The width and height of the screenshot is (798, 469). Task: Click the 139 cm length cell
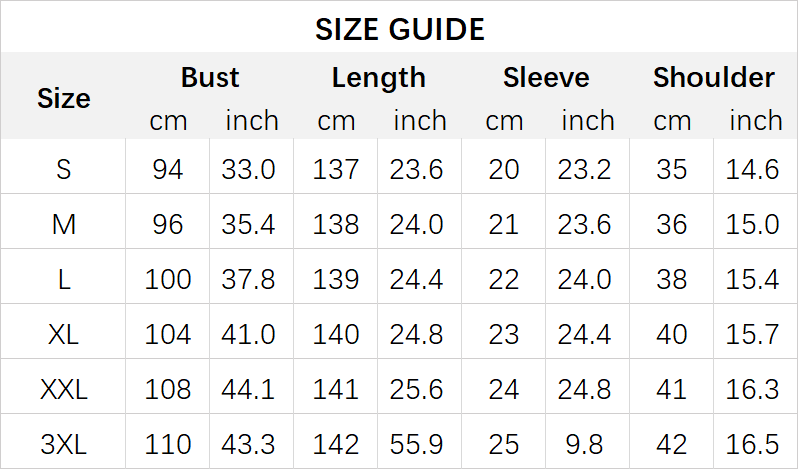pos(335,279)
